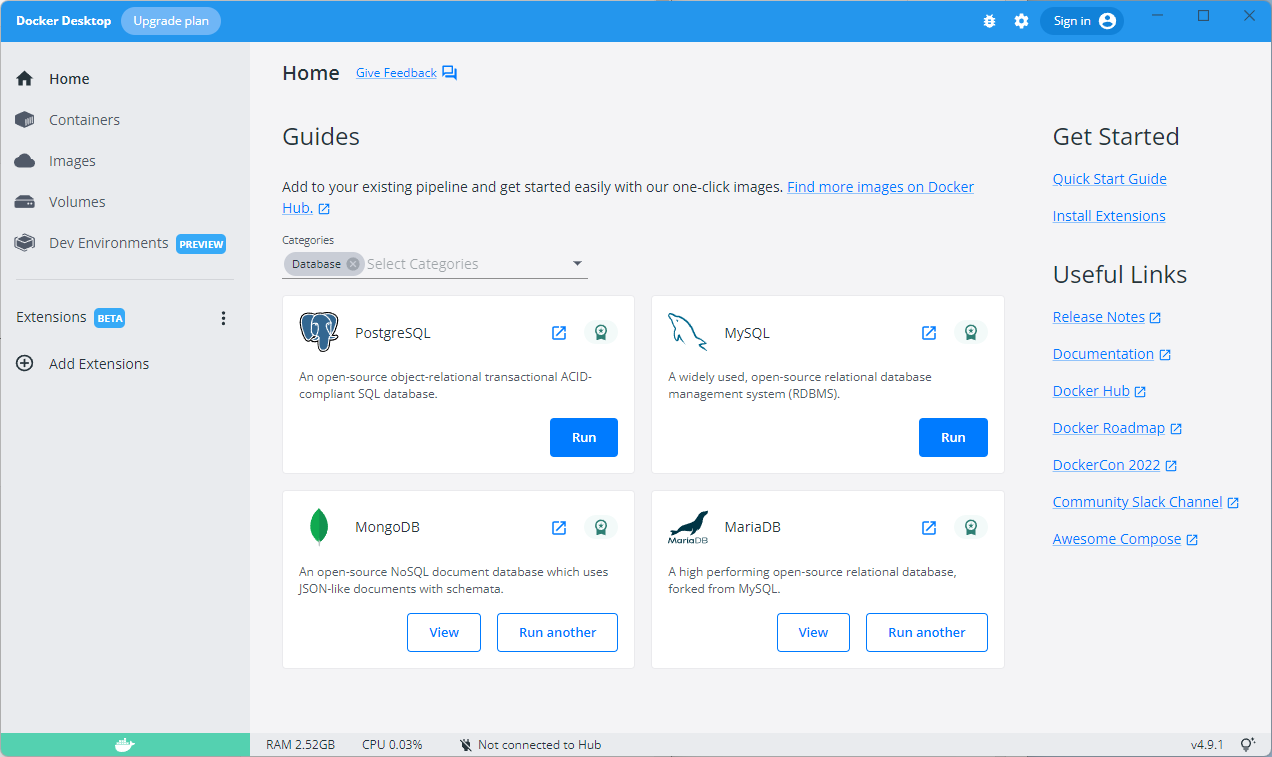
Task: Click the Dev Environments box icon
Action: coord(25,243)
